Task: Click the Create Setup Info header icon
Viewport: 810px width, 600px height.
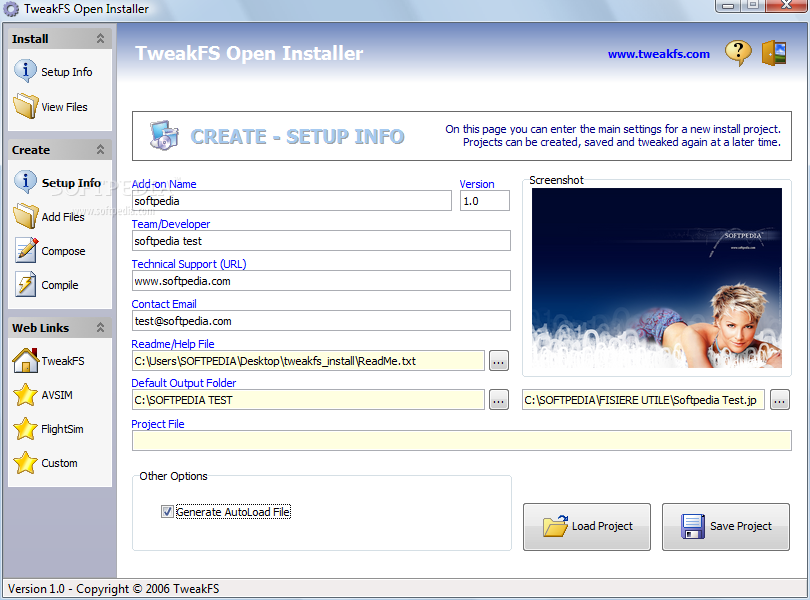Action: tap(164, 135)
